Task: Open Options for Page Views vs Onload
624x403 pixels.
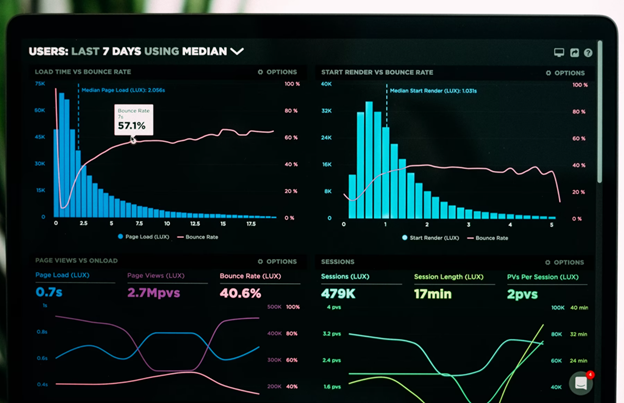Action: [x=277, y=261]
